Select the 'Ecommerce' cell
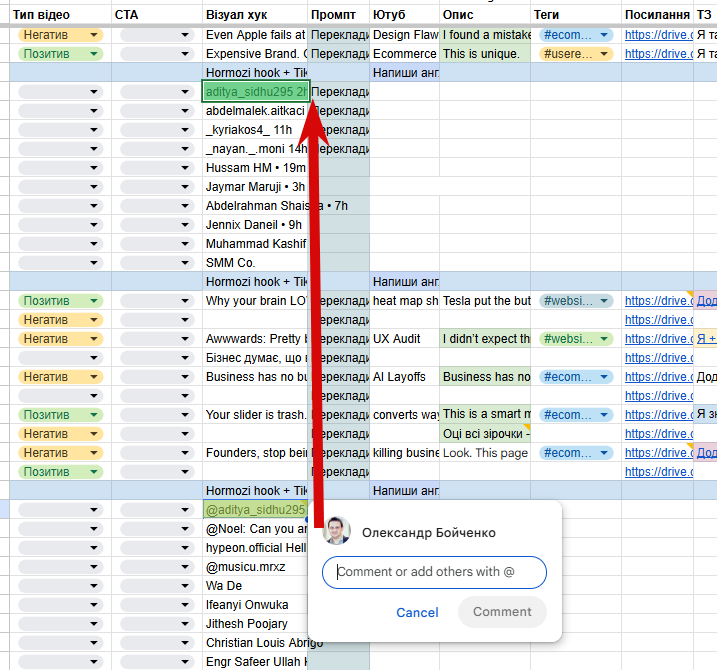 [404, 54]
